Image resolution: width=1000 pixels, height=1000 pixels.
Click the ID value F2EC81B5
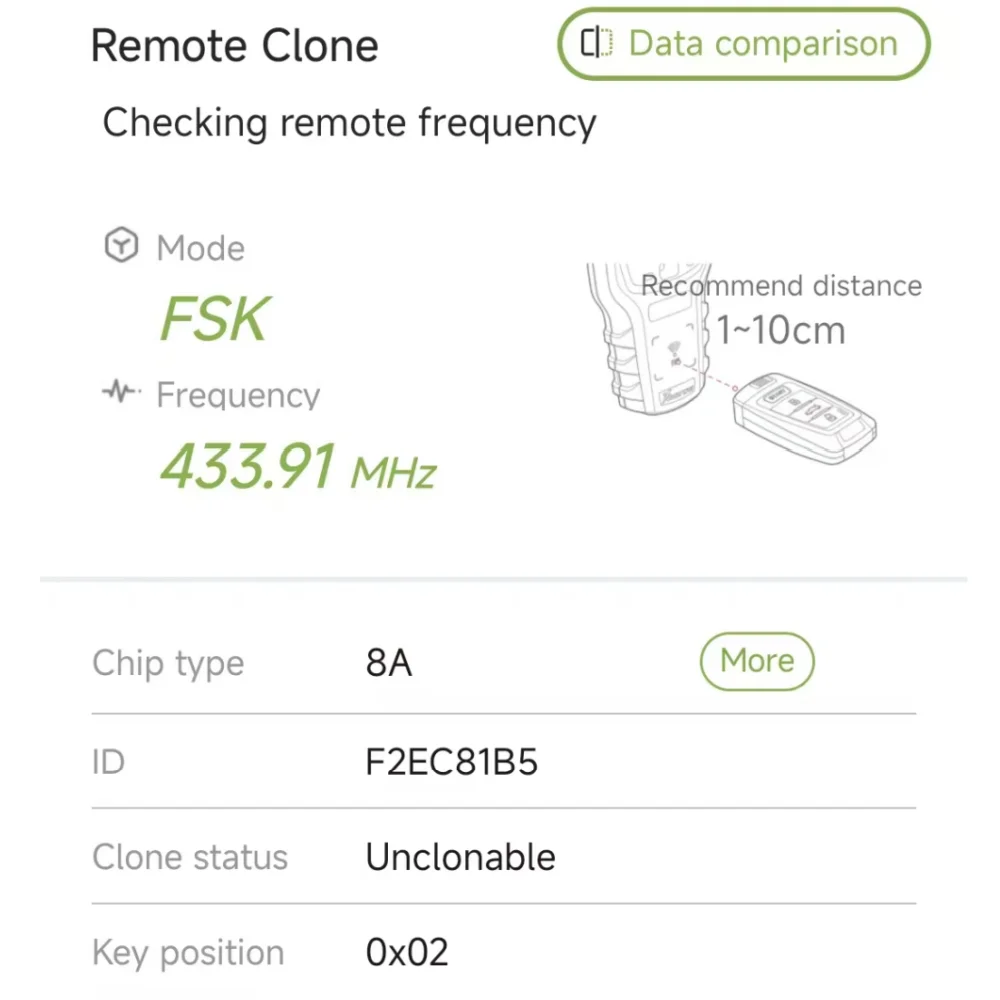(451, 763)
